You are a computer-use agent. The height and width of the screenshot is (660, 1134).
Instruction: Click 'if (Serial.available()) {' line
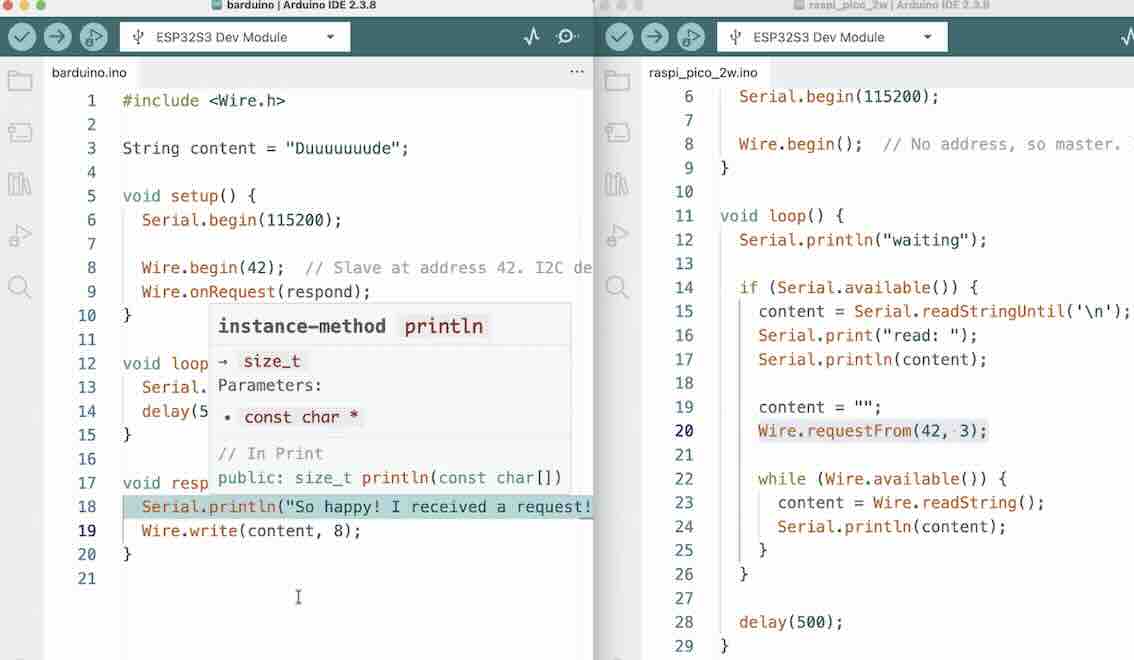point(858,288)
